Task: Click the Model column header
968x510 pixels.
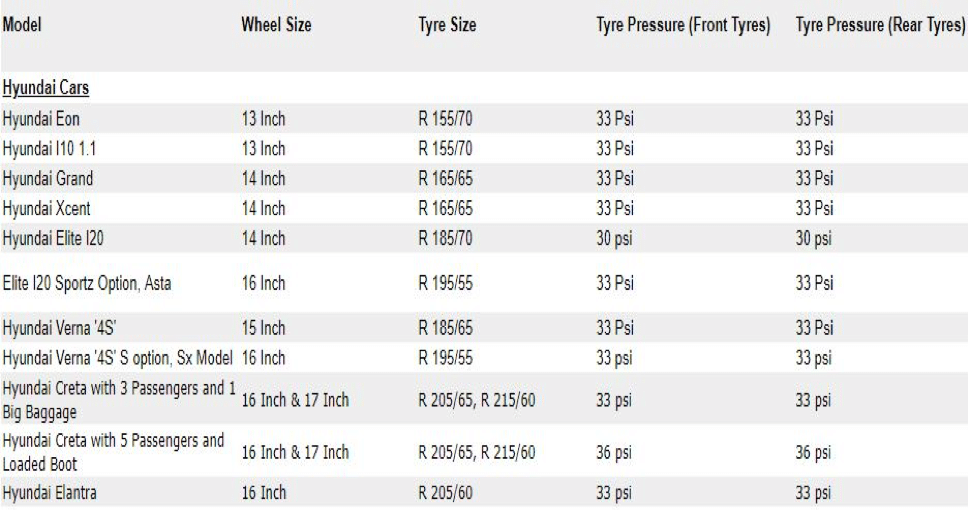Action: coord(23,26)
